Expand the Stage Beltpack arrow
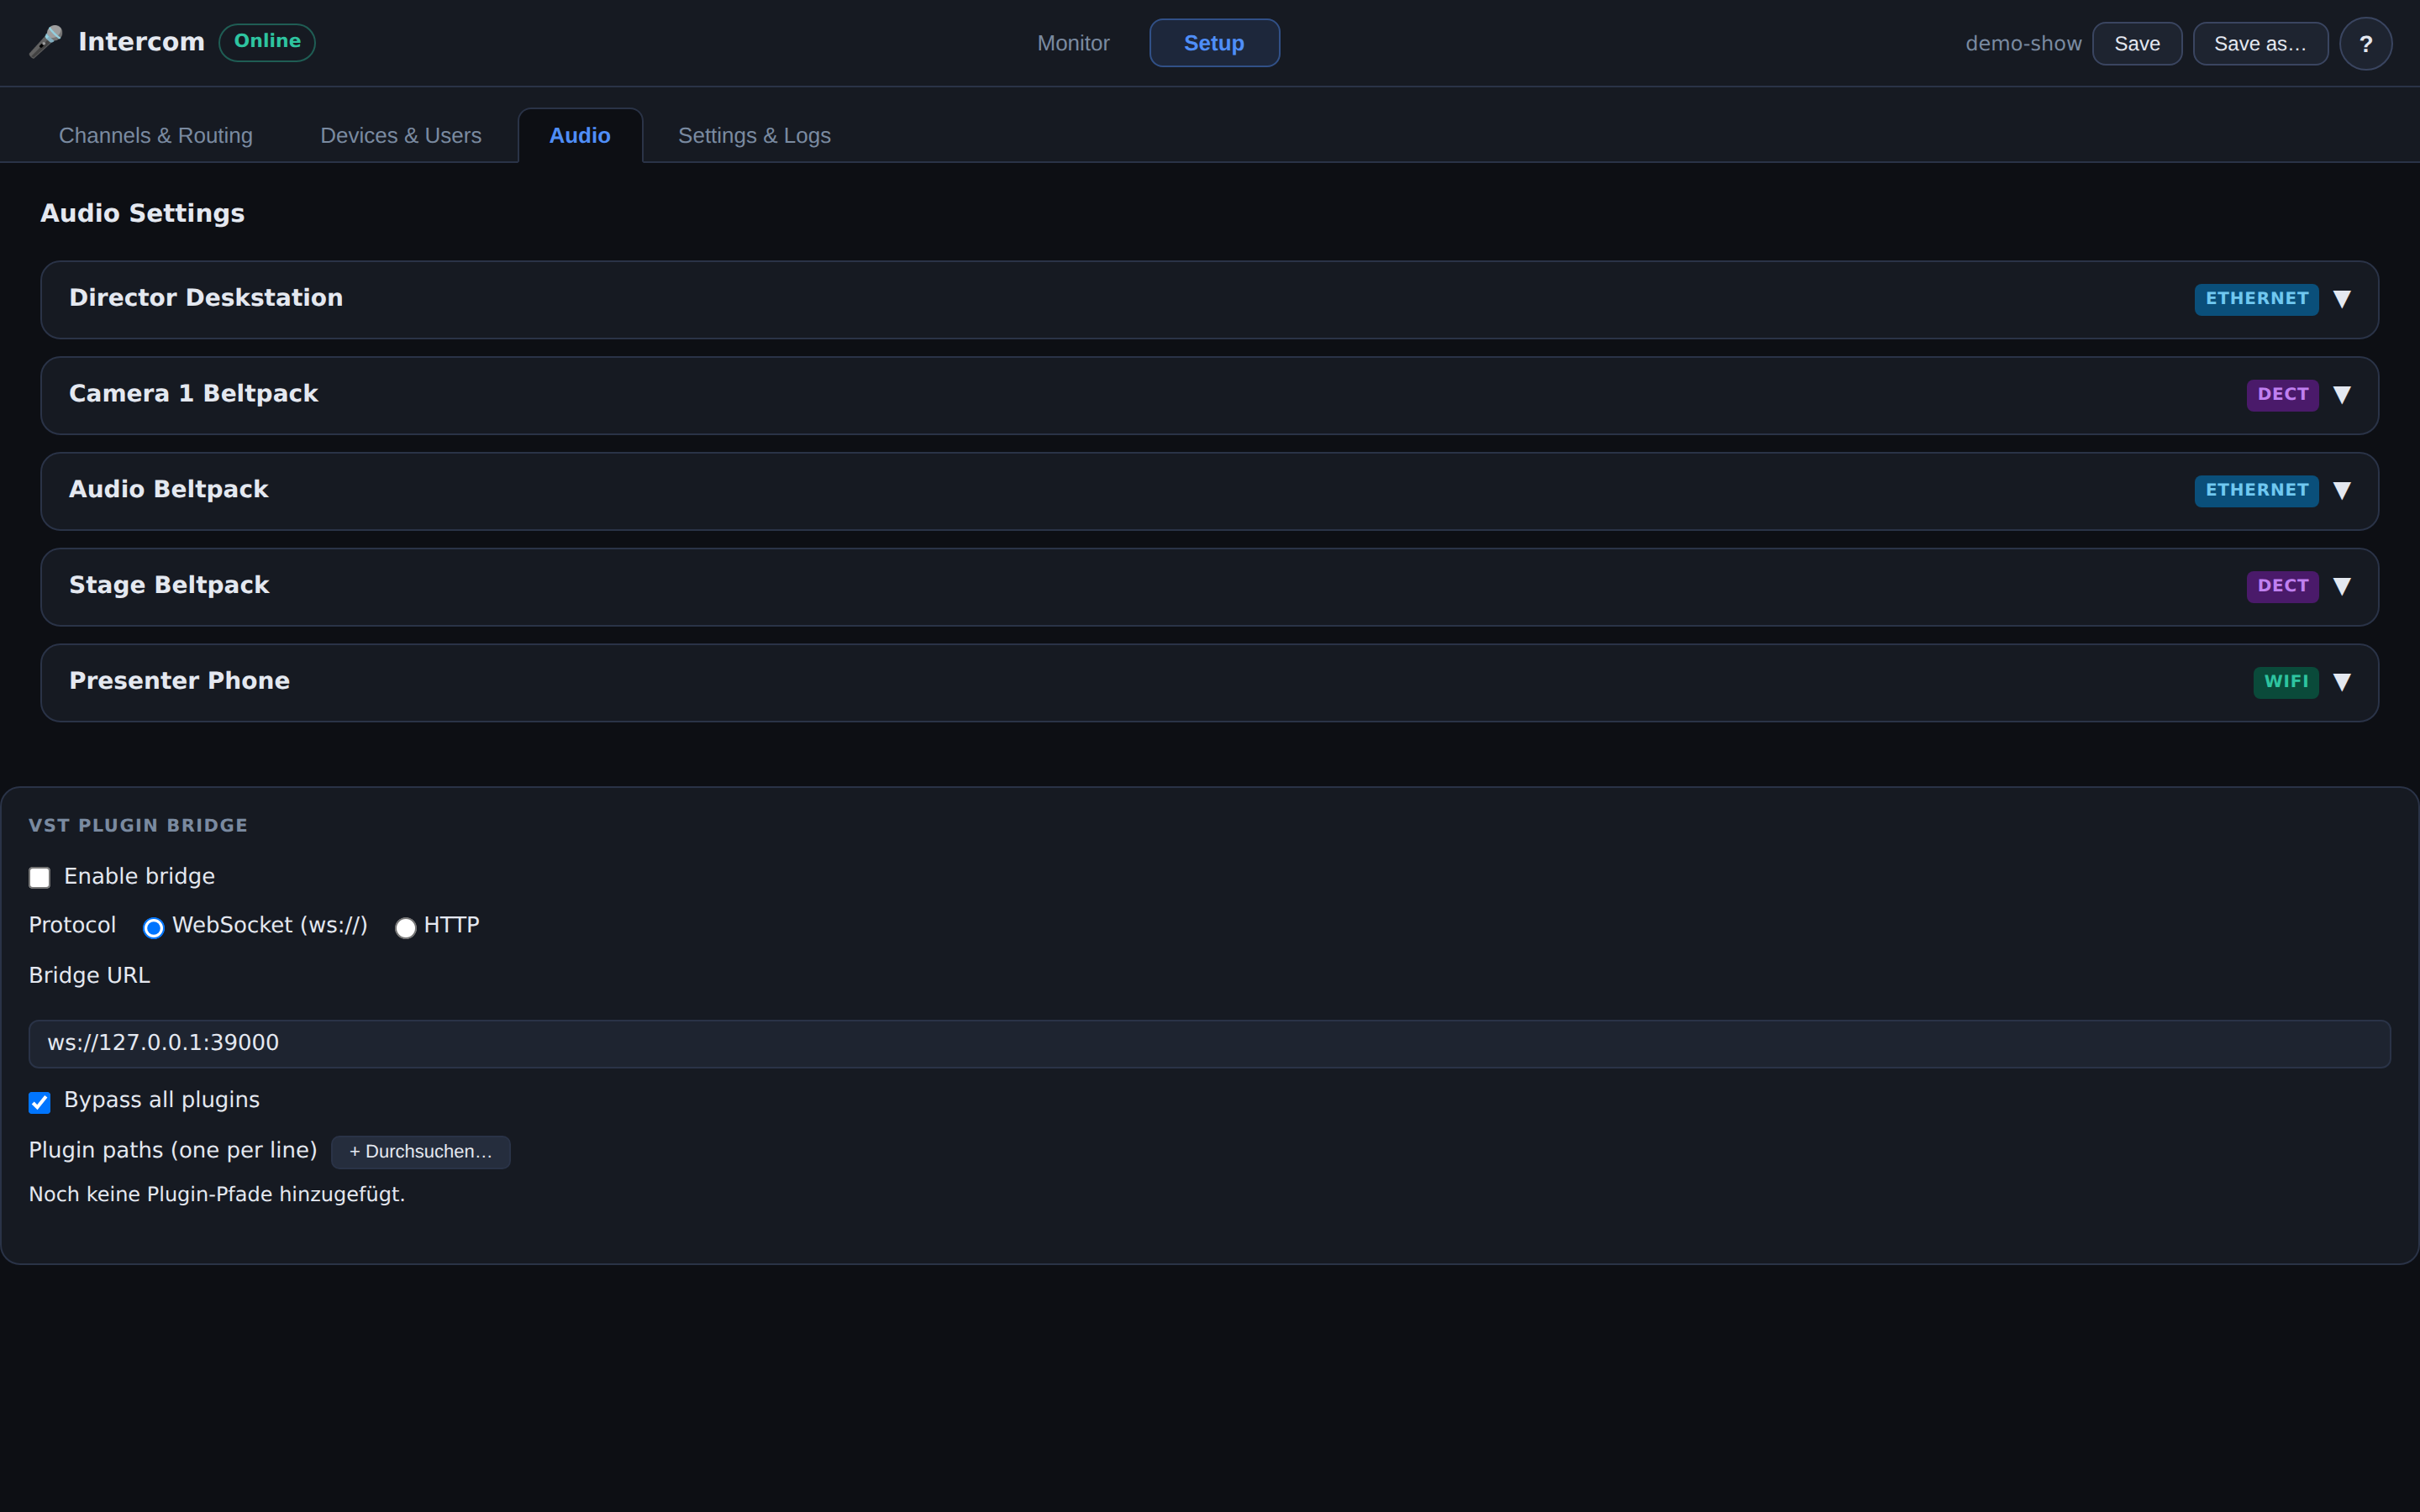This screenshot has width=2420, height=1512. (2341, 586)
